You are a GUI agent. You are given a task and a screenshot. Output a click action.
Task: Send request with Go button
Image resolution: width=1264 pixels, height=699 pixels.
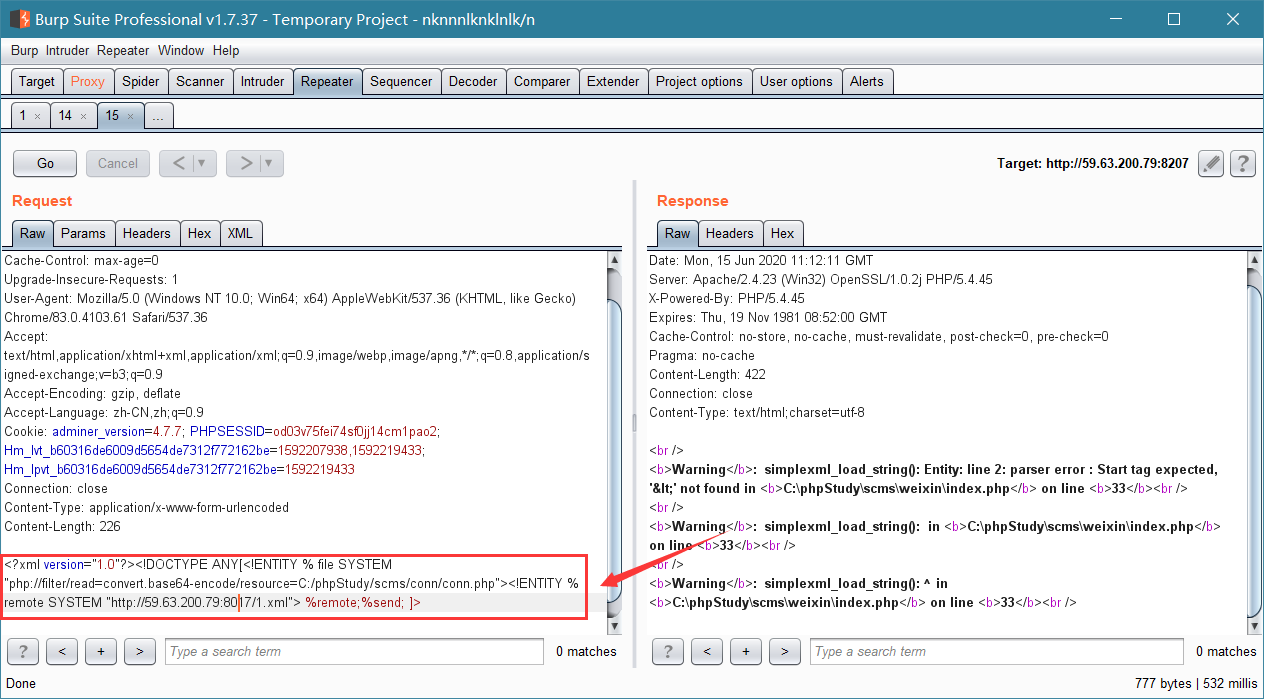coord(45,163)
